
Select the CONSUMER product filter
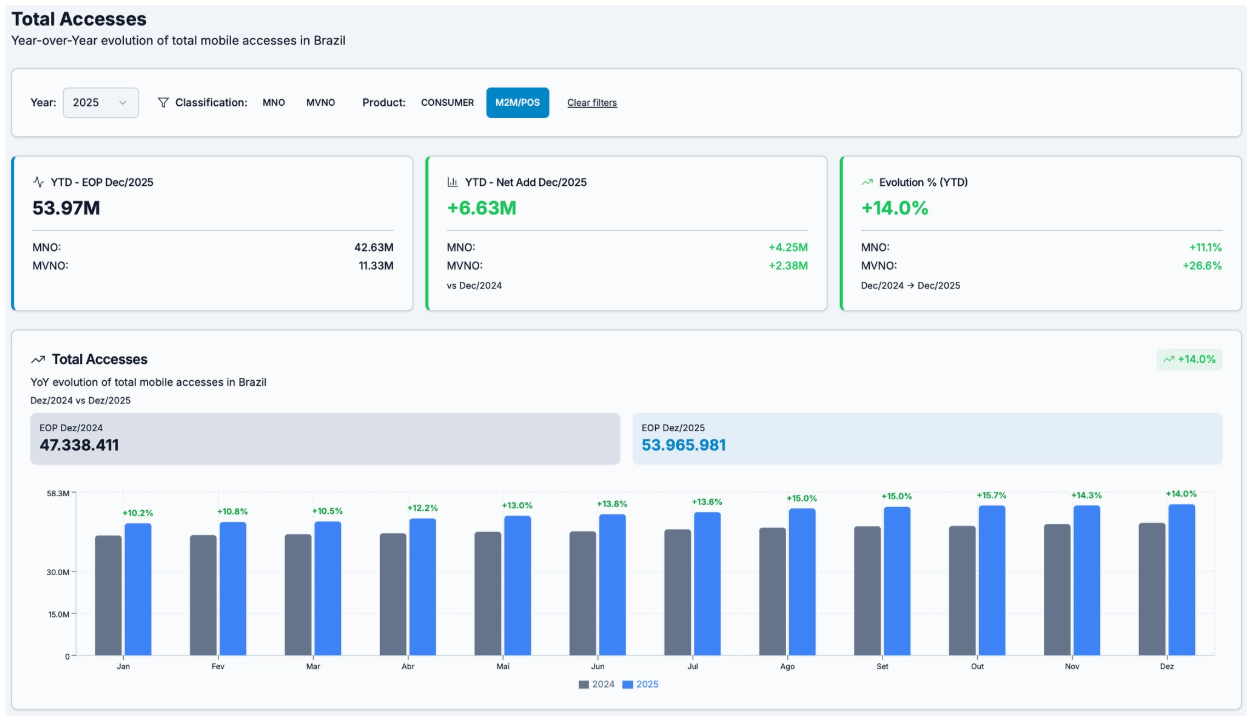pos(447,102)
